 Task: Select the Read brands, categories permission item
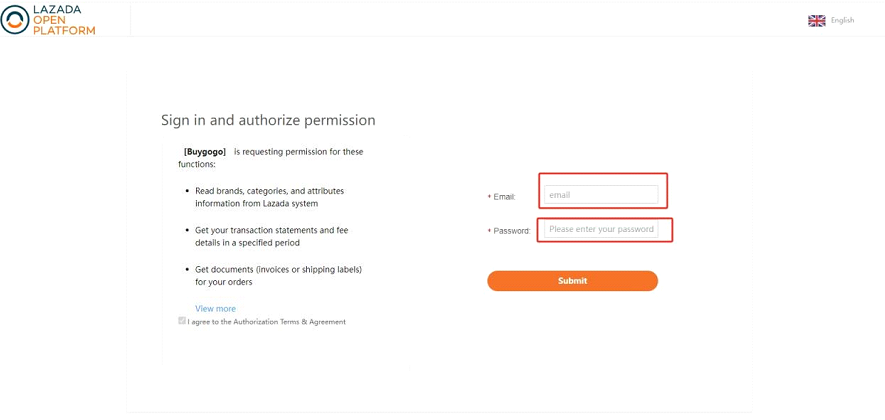[269, 197]
